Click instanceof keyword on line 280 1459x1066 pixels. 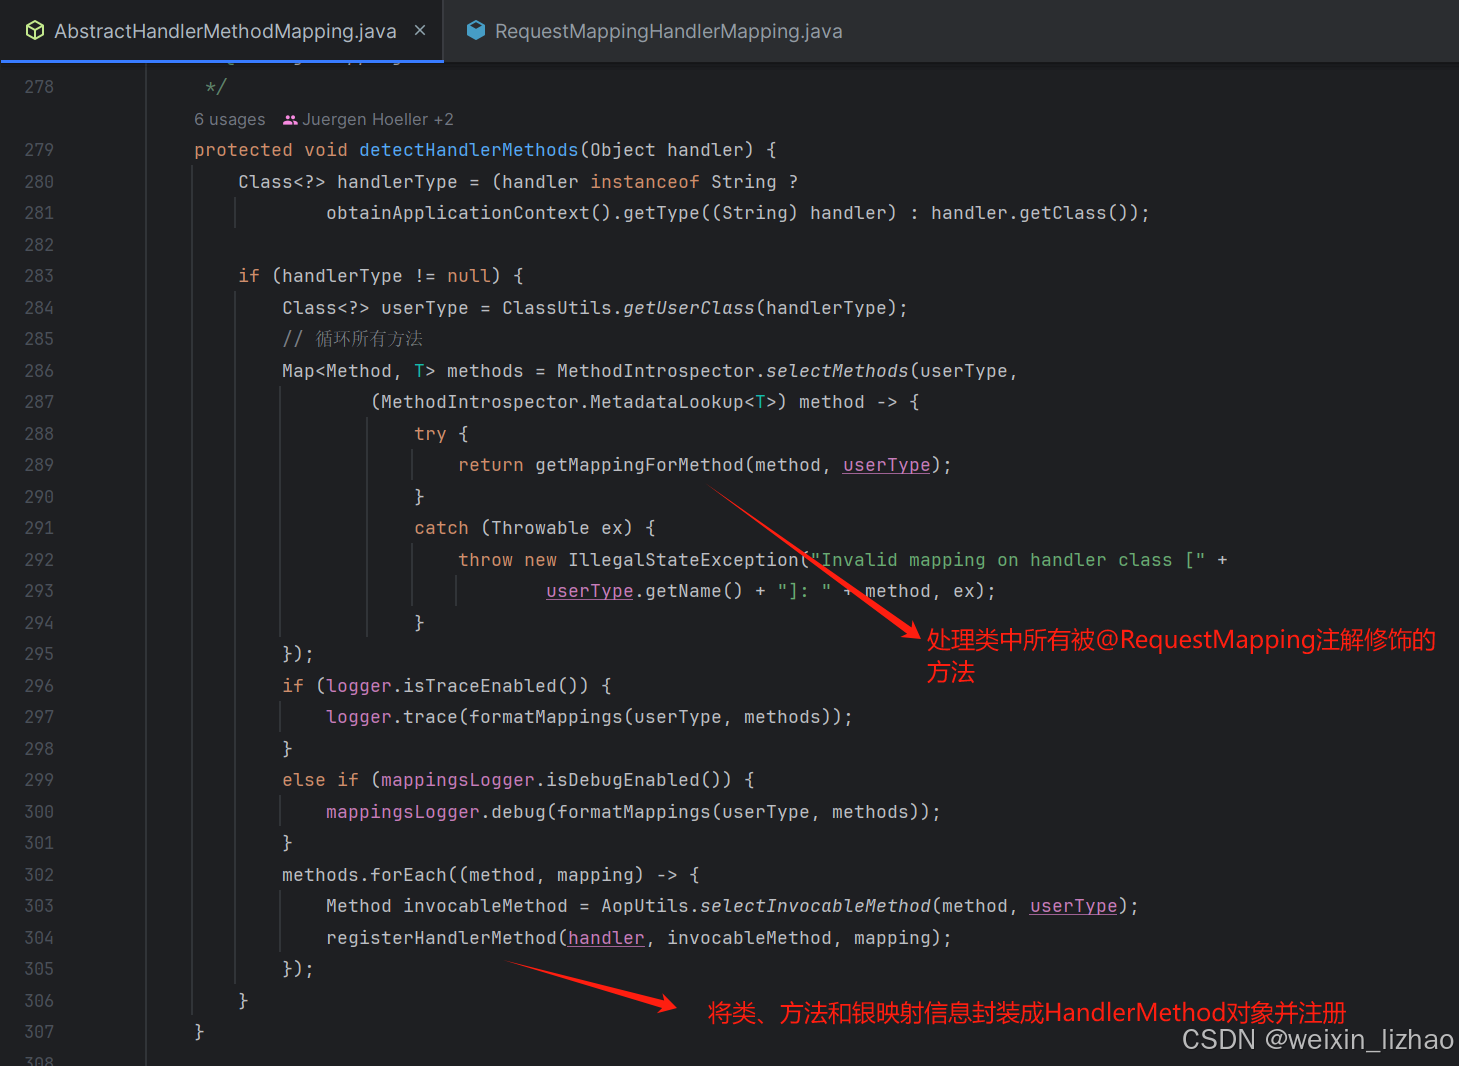[644, 182]
